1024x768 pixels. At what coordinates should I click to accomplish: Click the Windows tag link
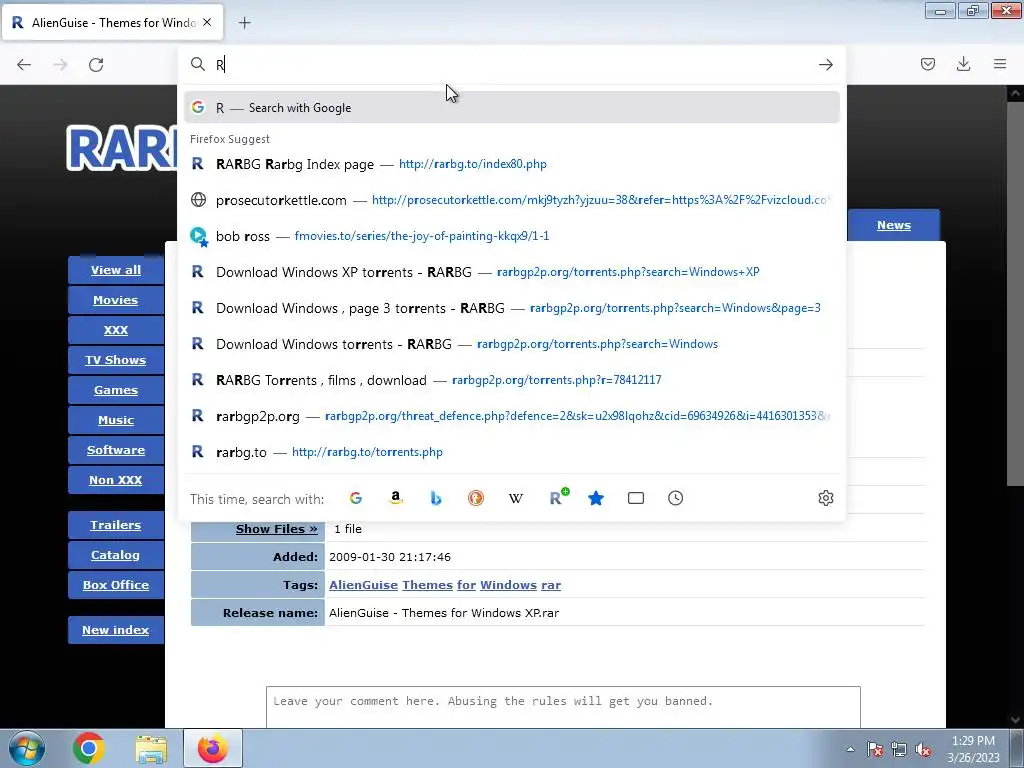(x=508, y=585)
